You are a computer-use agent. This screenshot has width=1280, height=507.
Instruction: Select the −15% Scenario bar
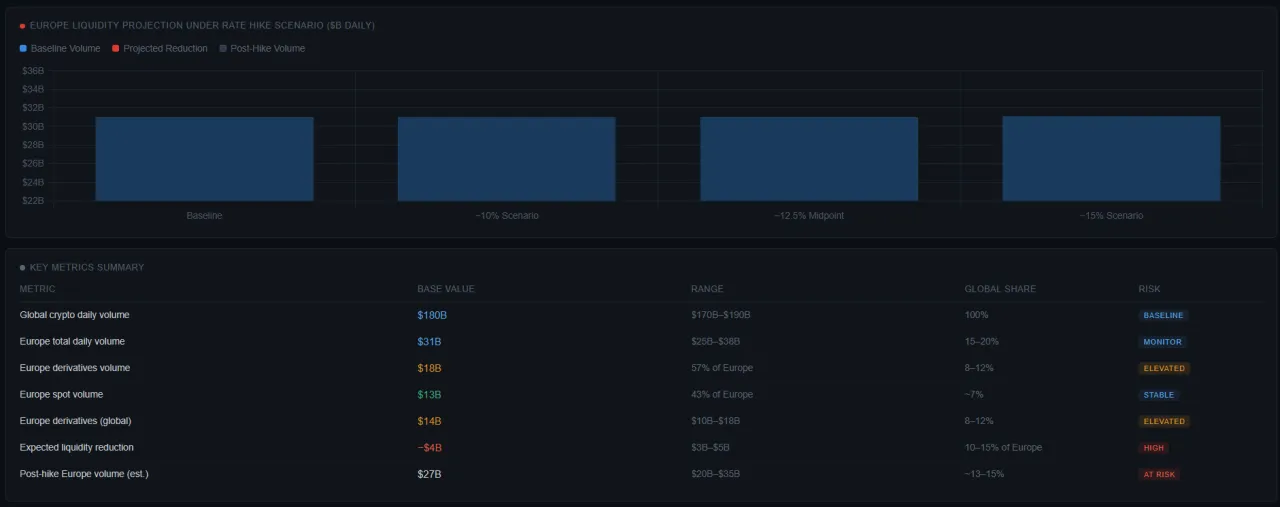pos(1111,159)
